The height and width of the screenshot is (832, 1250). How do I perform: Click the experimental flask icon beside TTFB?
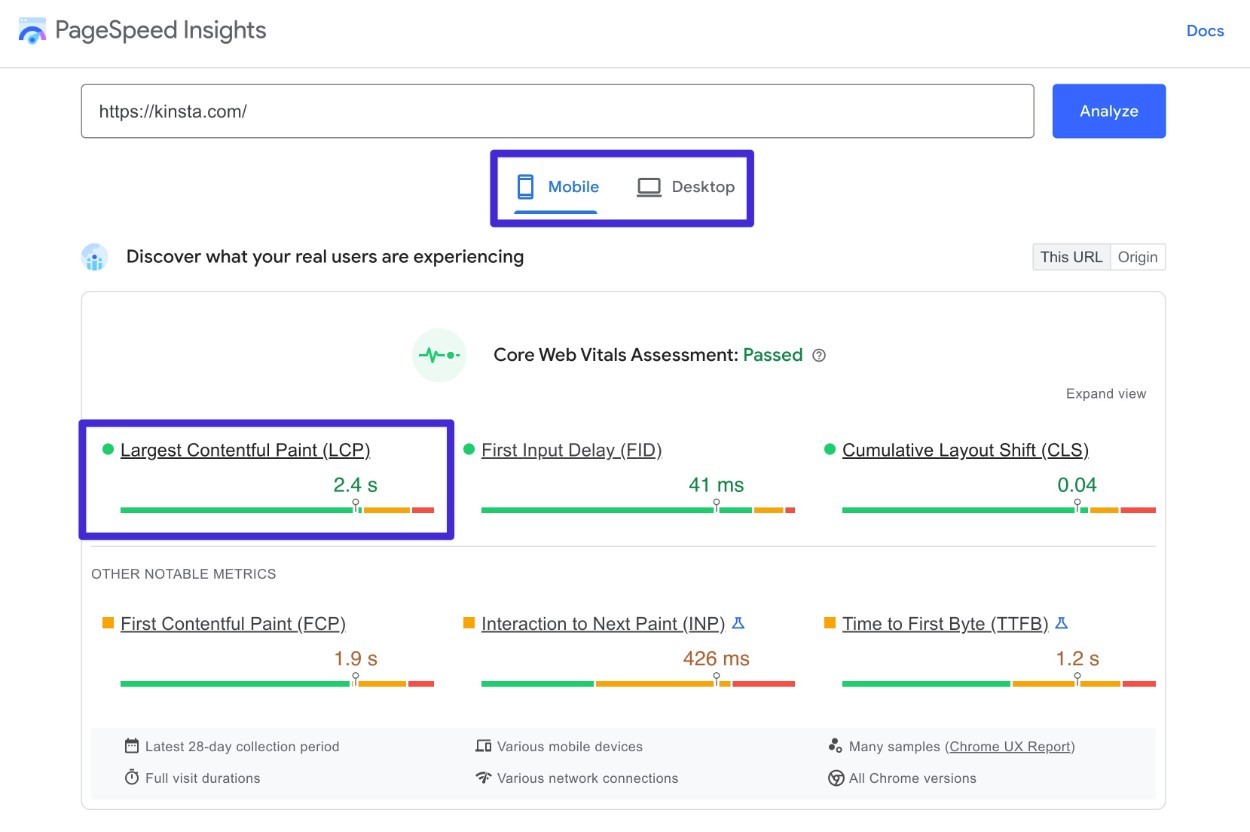pyautogui.click(x=1062, y=622)
